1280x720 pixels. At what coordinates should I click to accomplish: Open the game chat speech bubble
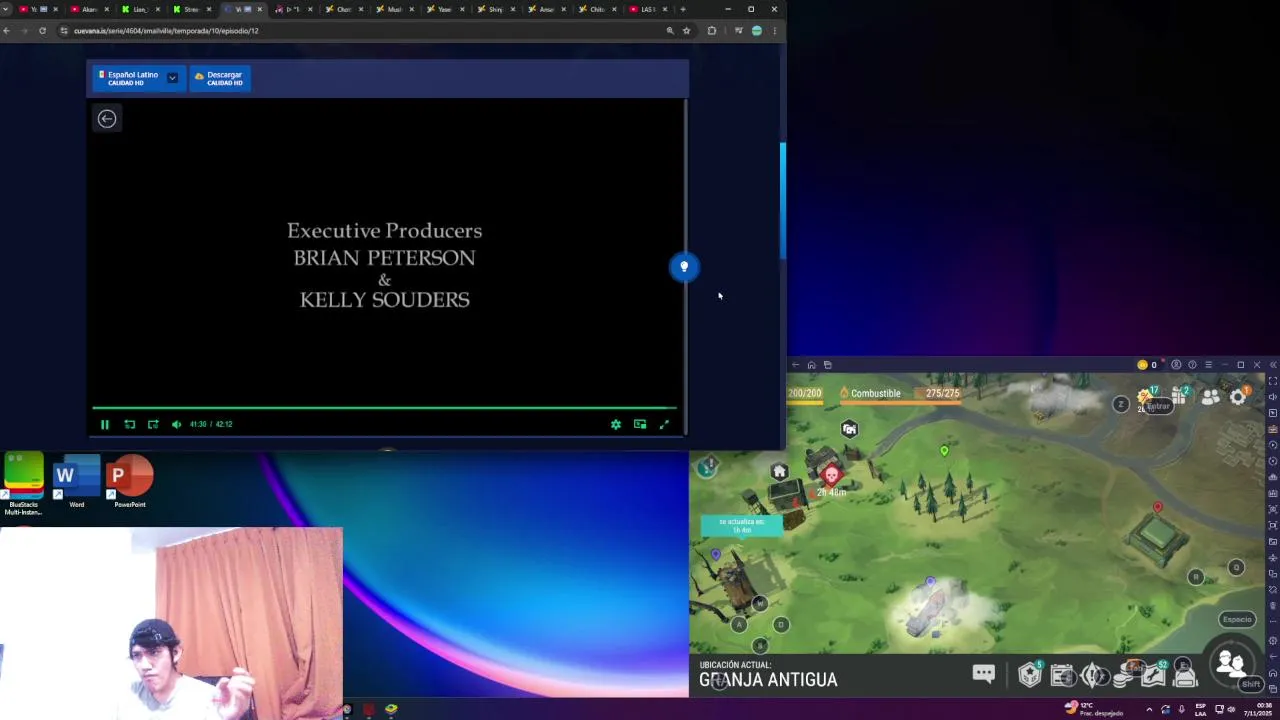[x=984, y=674]
